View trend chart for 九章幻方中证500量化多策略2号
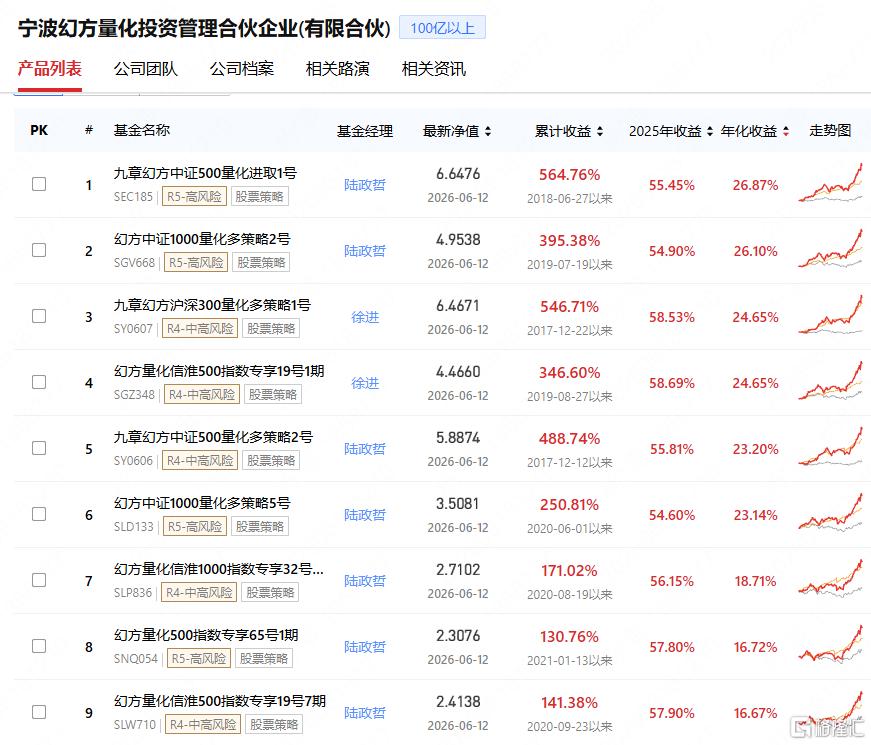 click(x=830, y=448)
